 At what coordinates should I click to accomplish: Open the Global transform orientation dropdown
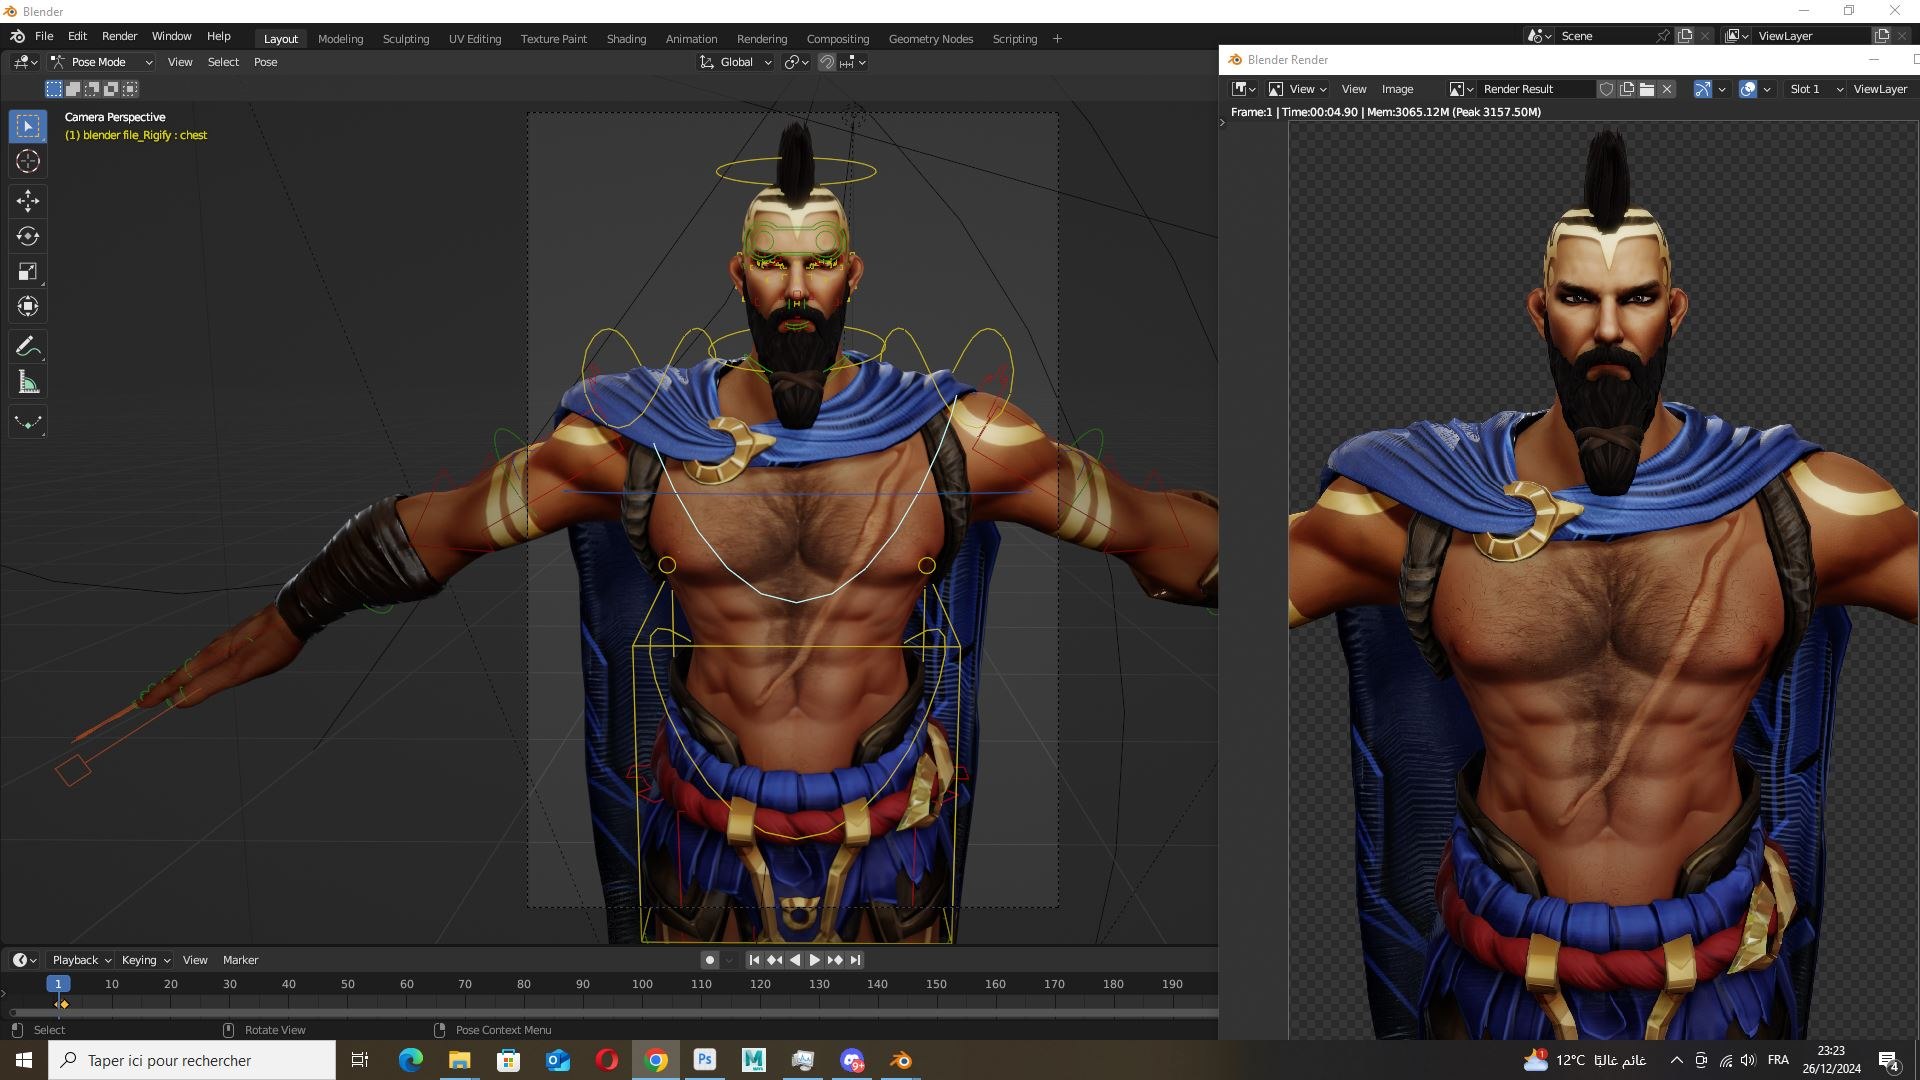736,62
